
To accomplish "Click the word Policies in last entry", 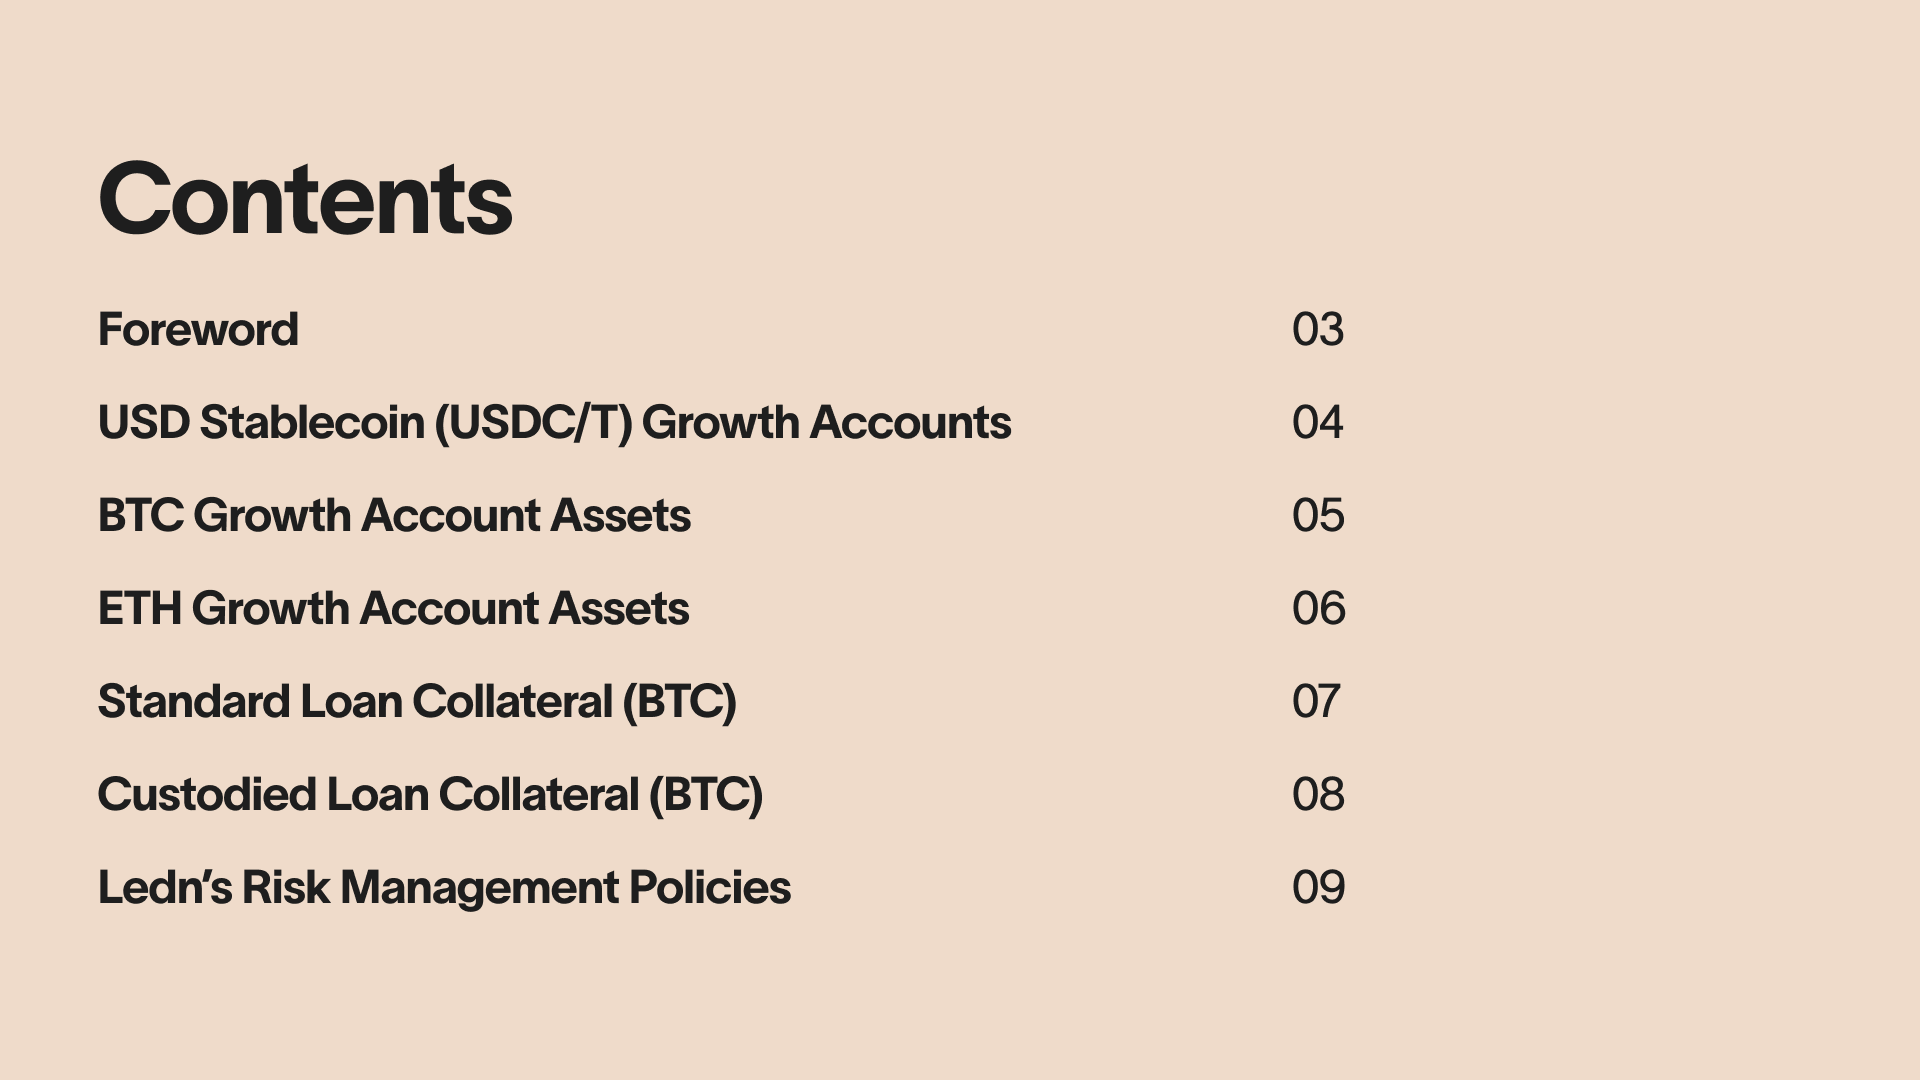I will pos(709,887).
